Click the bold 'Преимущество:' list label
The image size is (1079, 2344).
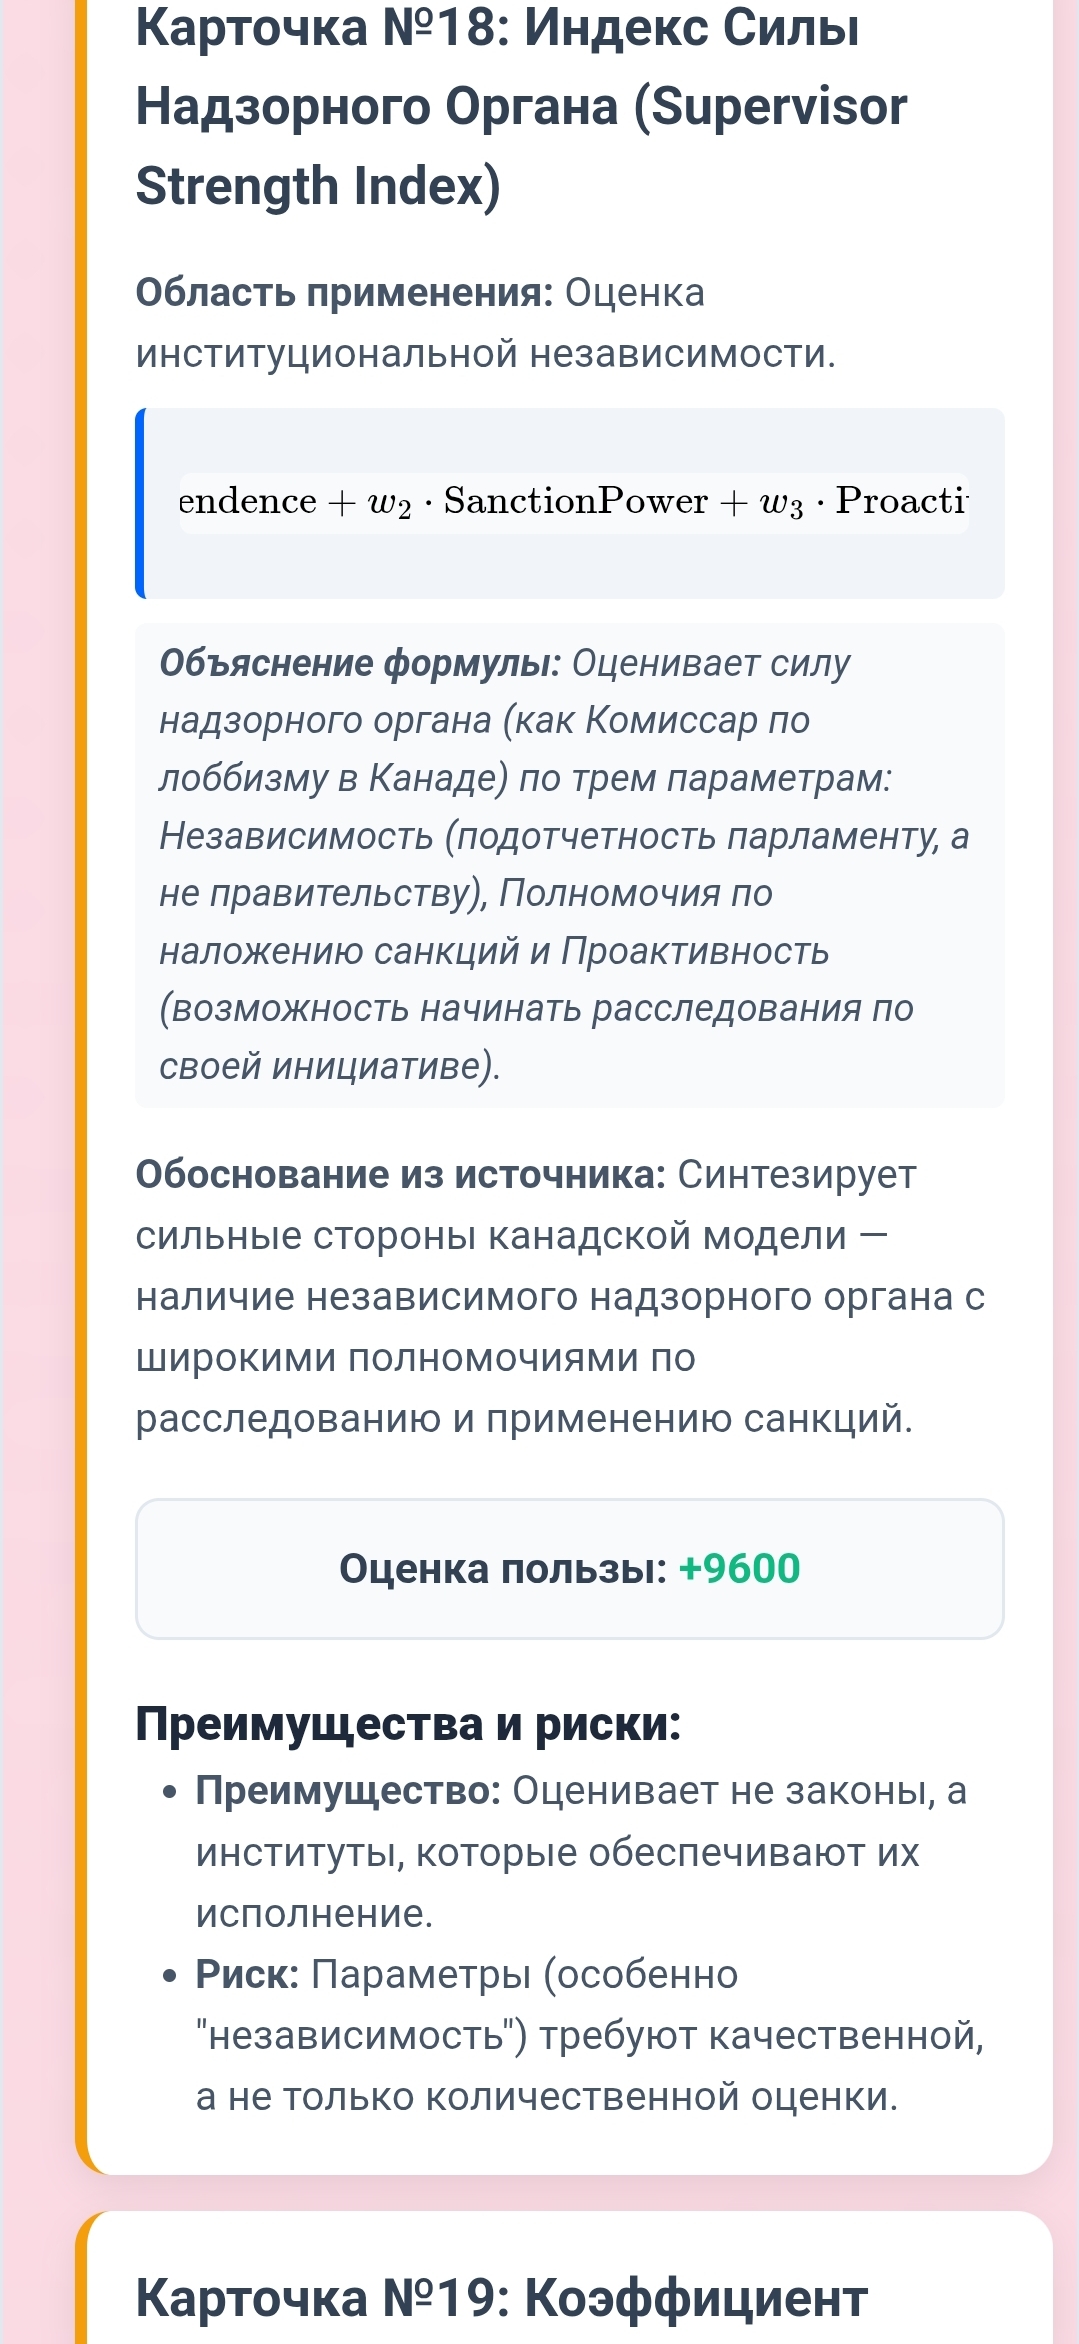tap(348, 1791)
